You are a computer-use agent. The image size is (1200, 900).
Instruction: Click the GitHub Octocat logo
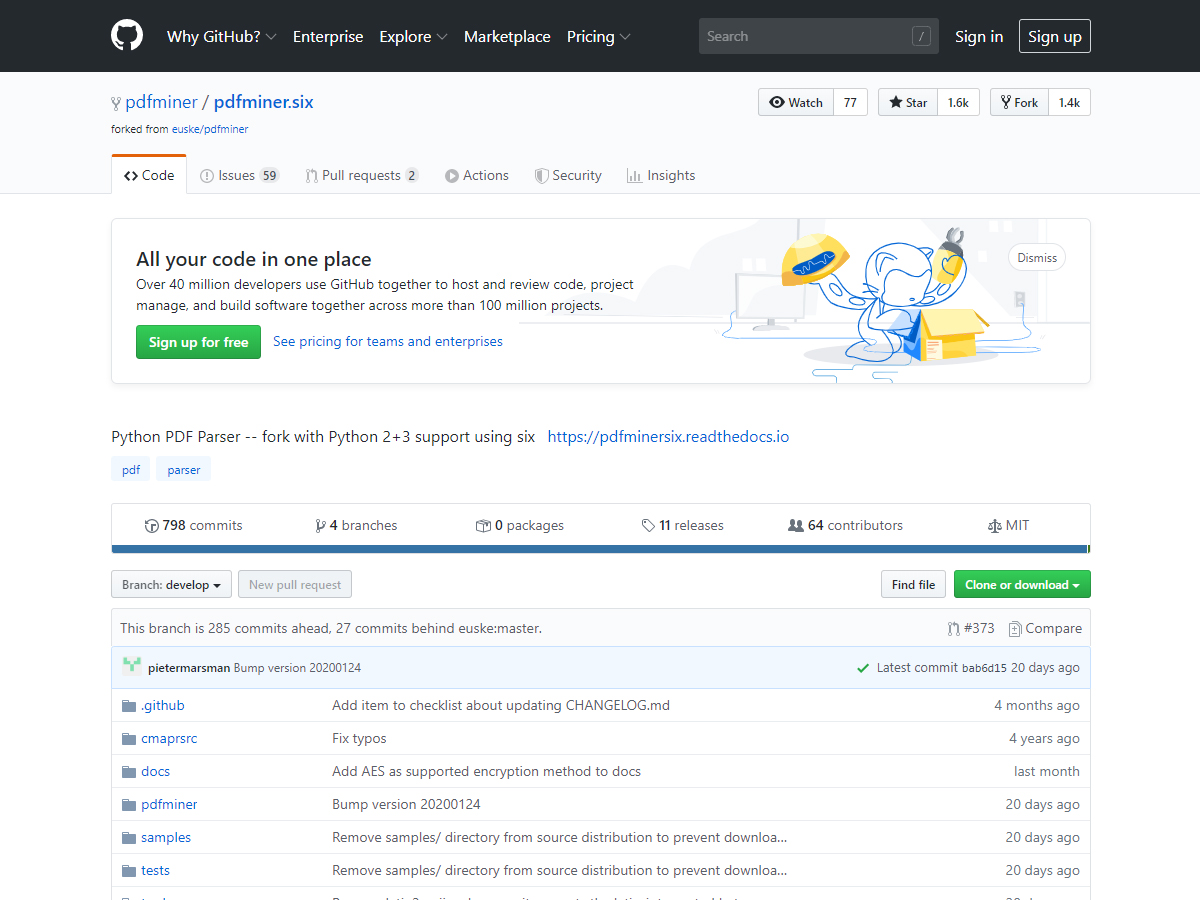point(127,36)
